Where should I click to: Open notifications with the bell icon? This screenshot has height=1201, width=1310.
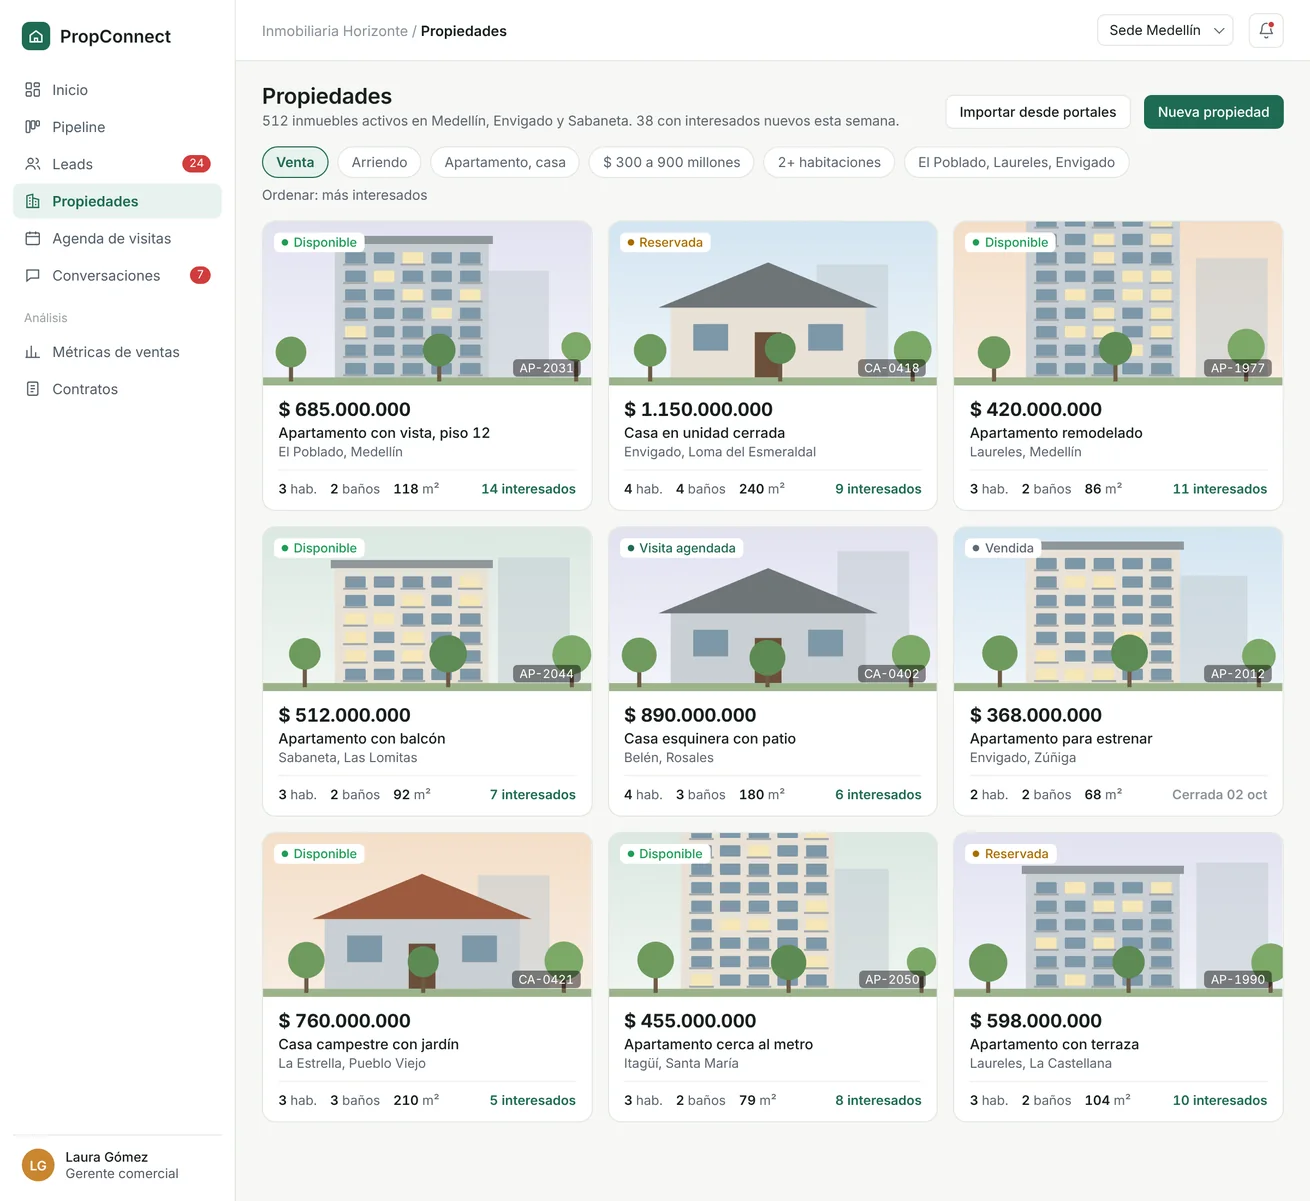tap(1266, 30)
